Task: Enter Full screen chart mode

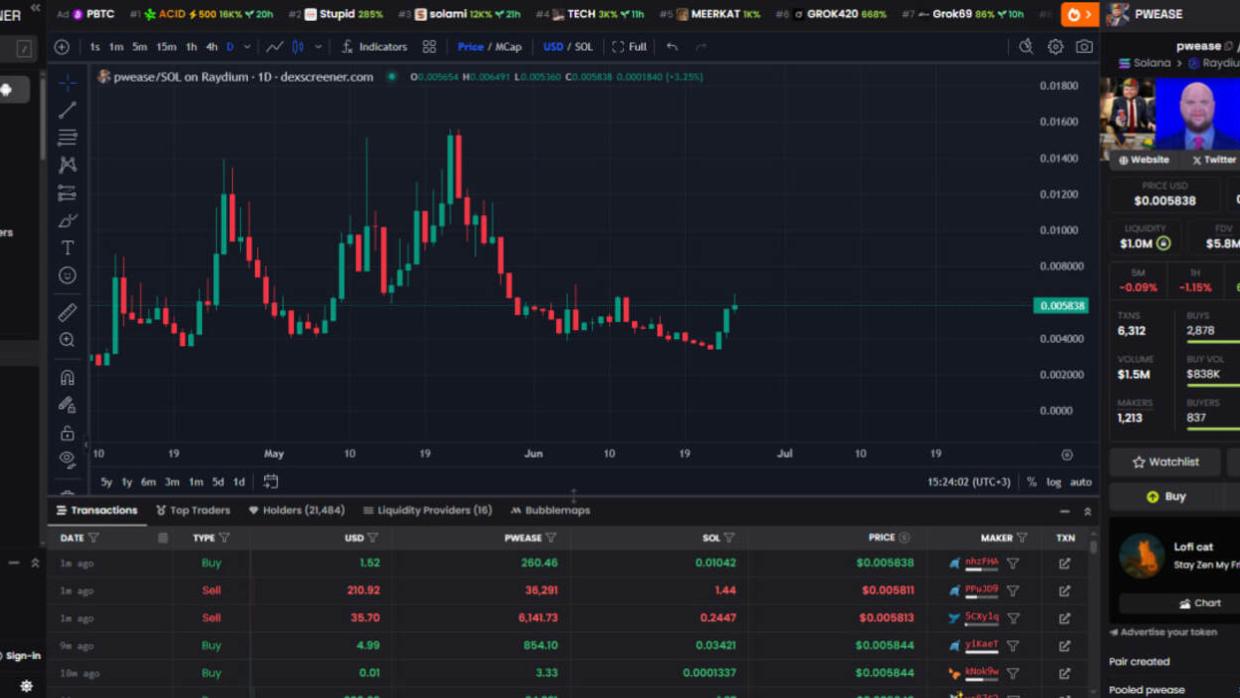Action: click(x=630, y=47)
